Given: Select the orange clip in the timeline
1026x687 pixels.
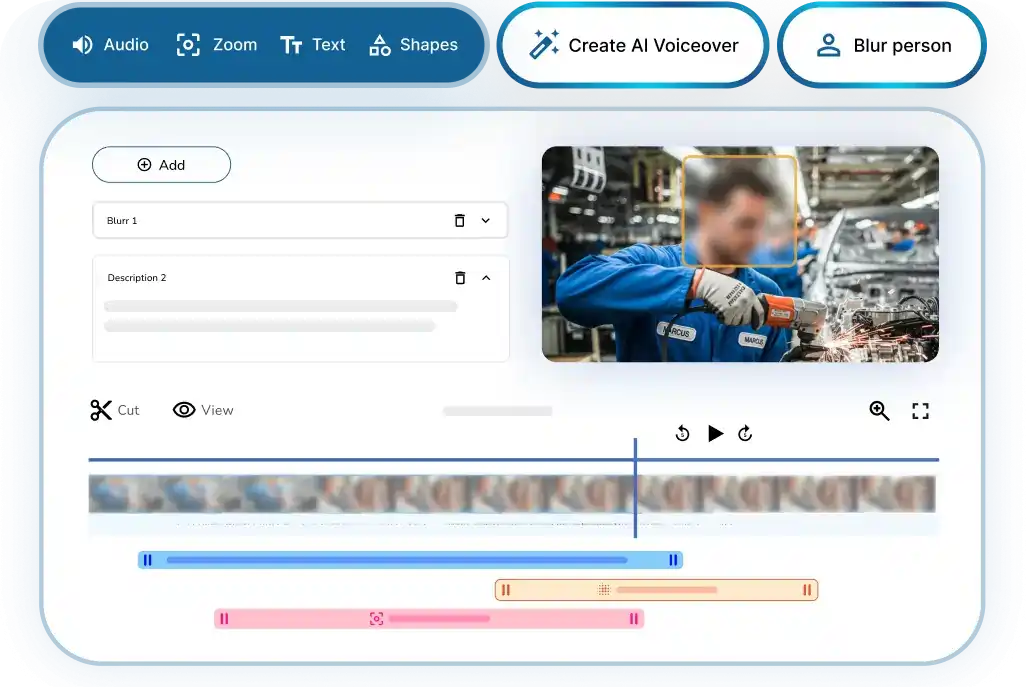Looking at the screenshot, I should (x=655, y=590).
